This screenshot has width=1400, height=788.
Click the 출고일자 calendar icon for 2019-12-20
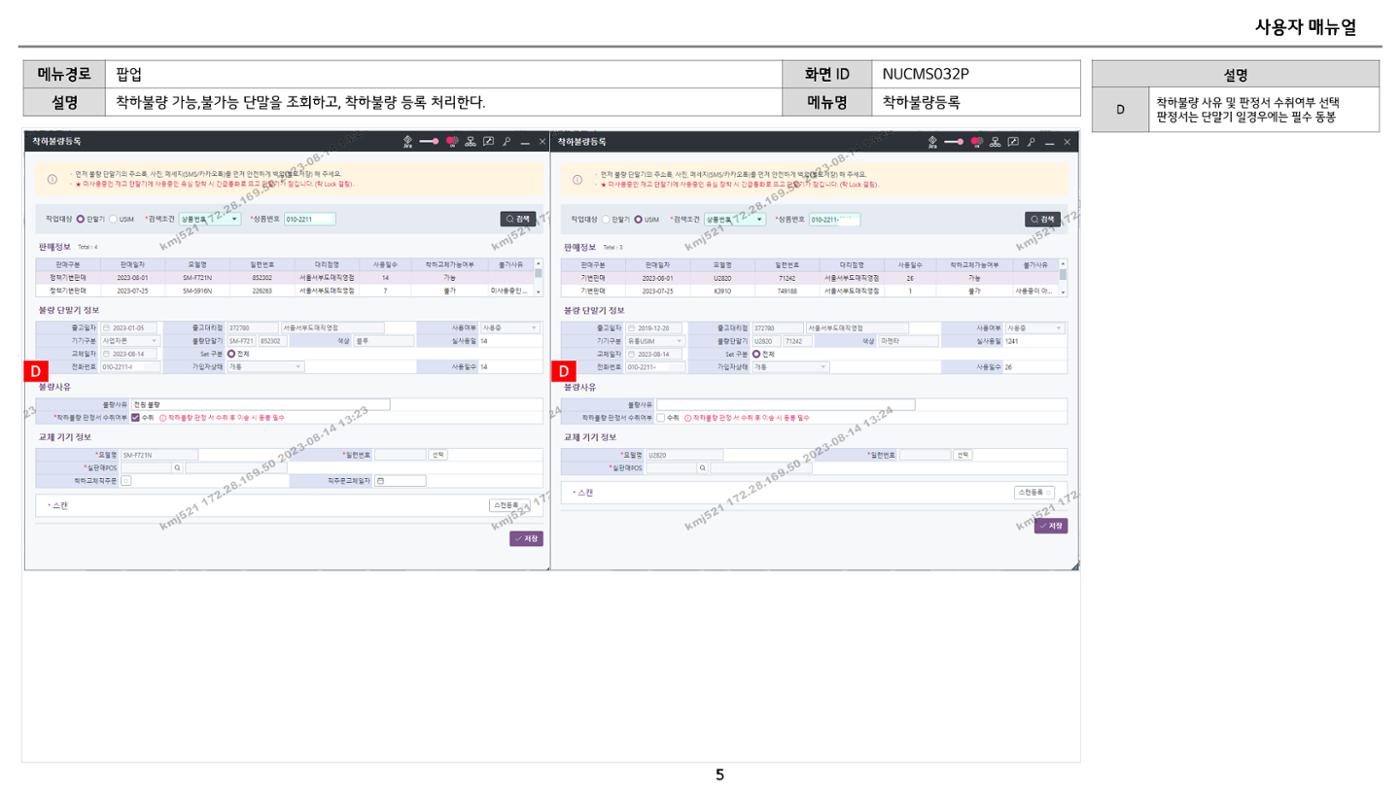click(x=632, y=328)
